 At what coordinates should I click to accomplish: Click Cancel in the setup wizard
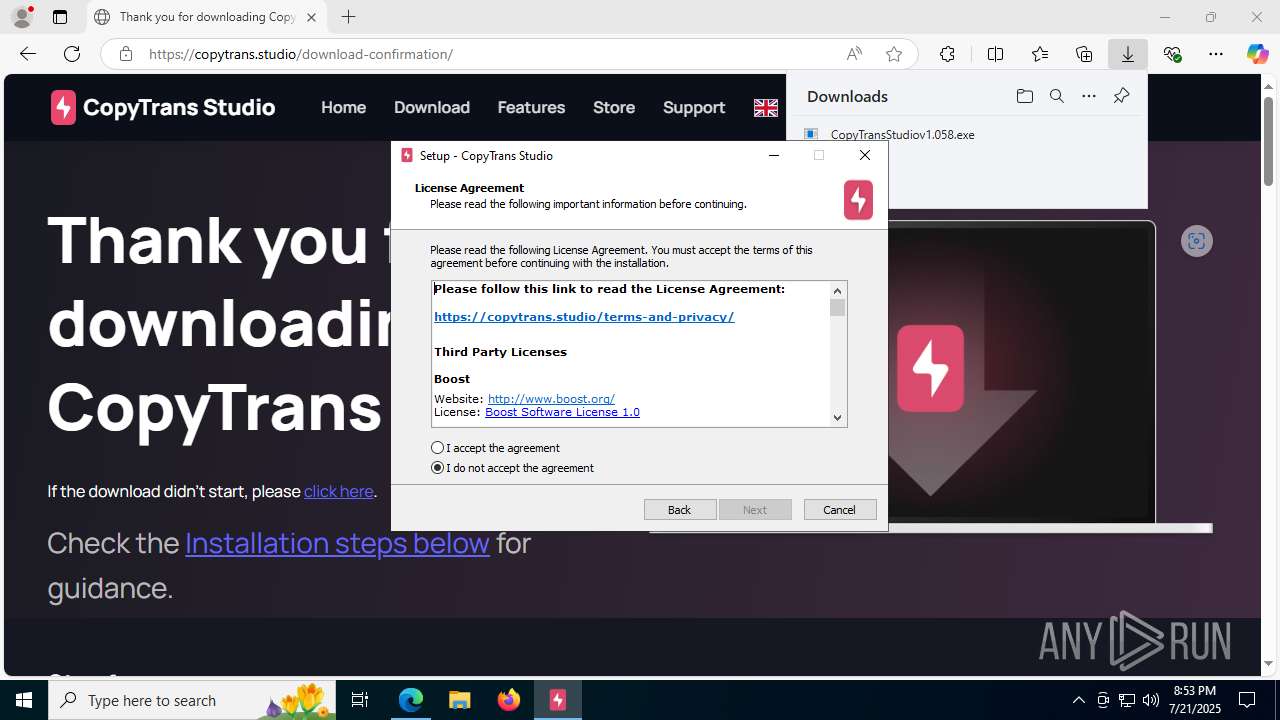(x=840, y=510)
